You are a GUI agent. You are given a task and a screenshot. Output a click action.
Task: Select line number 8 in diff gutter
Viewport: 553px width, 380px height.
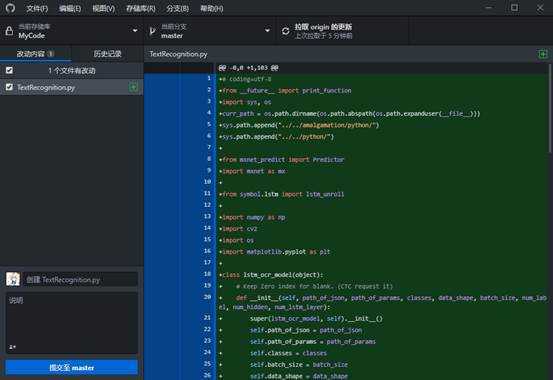pyautogui.click(x=209, y=159)
